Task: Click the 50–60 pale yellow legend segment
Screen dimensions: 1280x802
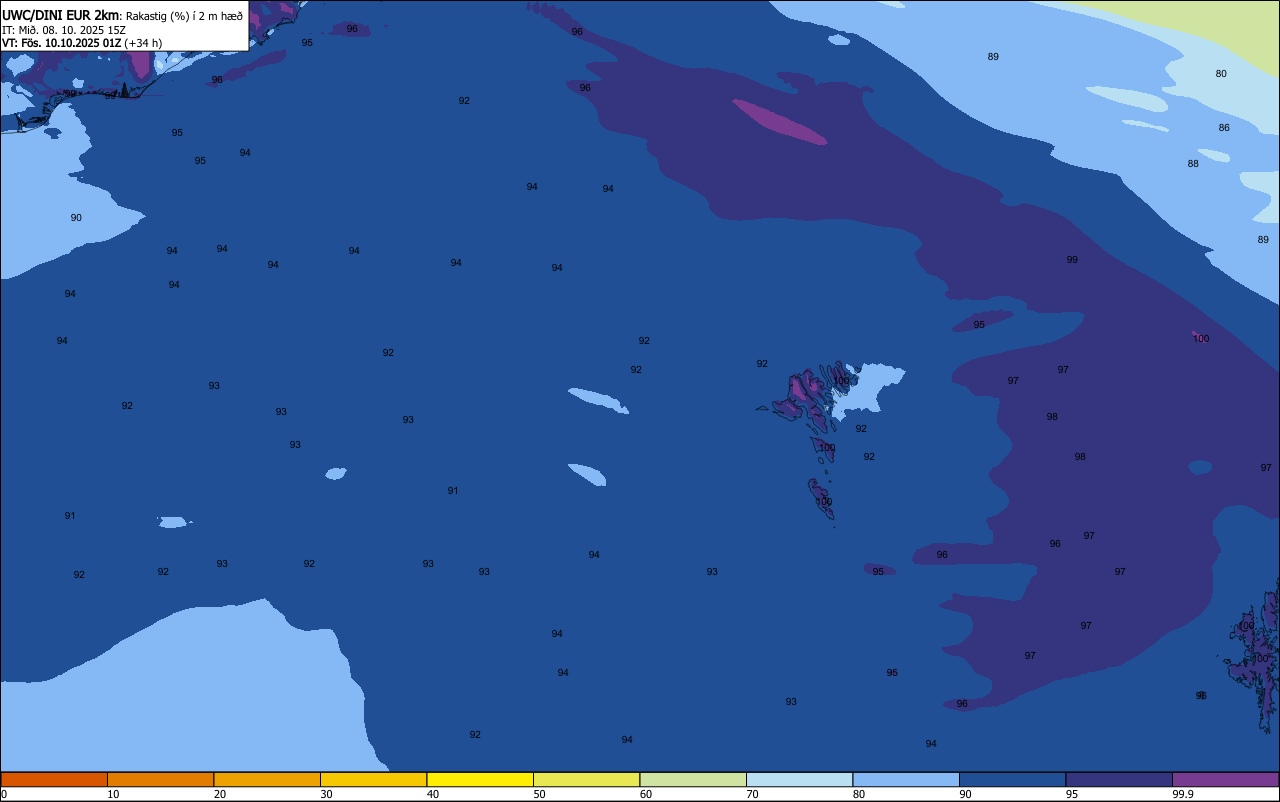Action: pyautogui.click(x=586, y=779)
